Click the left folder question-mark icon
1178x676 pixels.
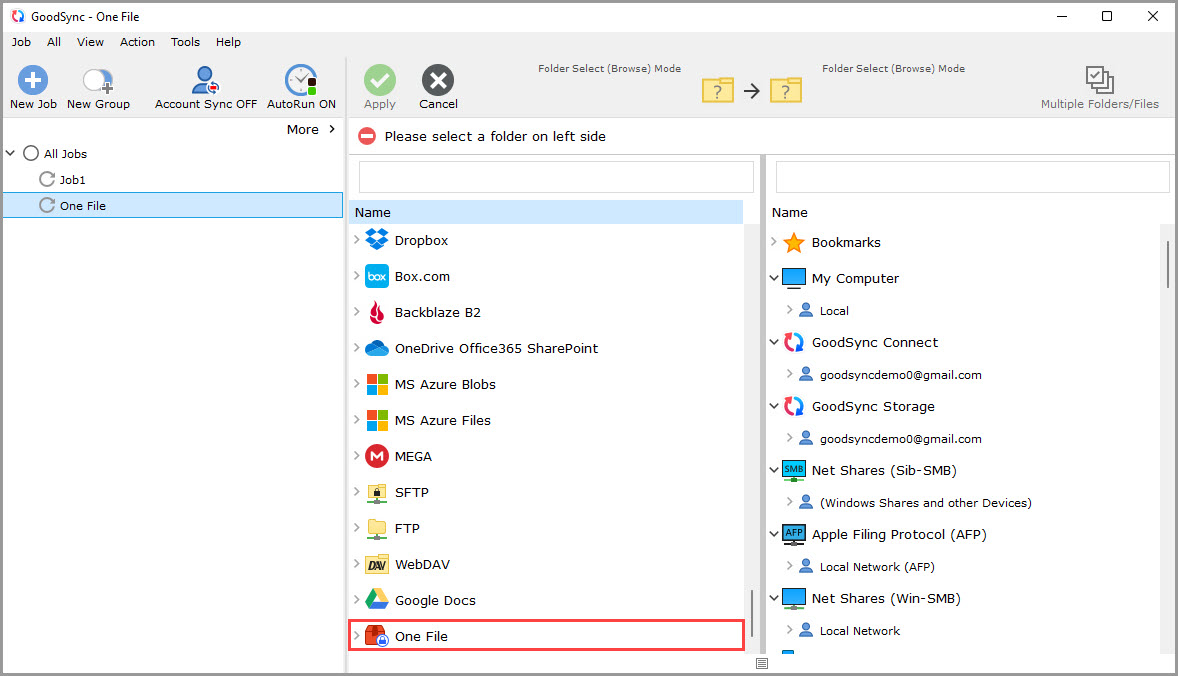tap(717, 90)
